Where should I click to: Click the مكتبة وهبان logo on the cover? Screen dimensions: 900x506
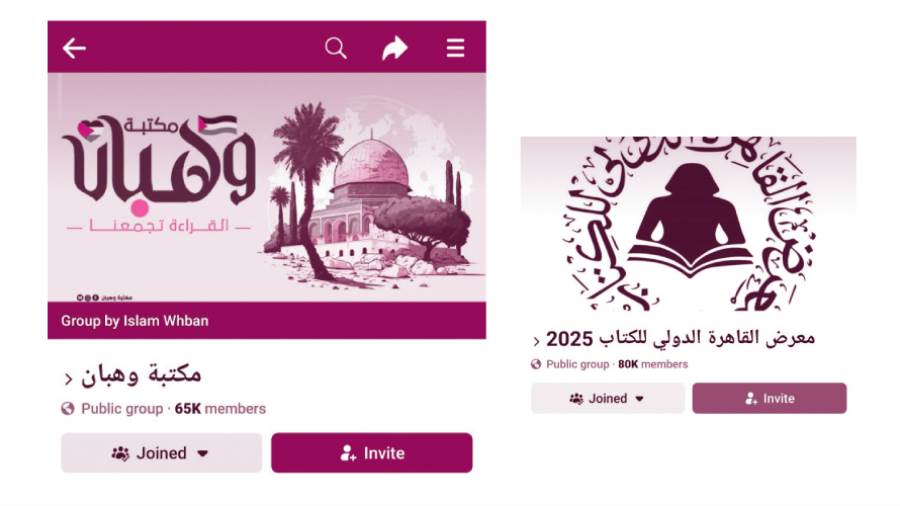tap(158, 166)
